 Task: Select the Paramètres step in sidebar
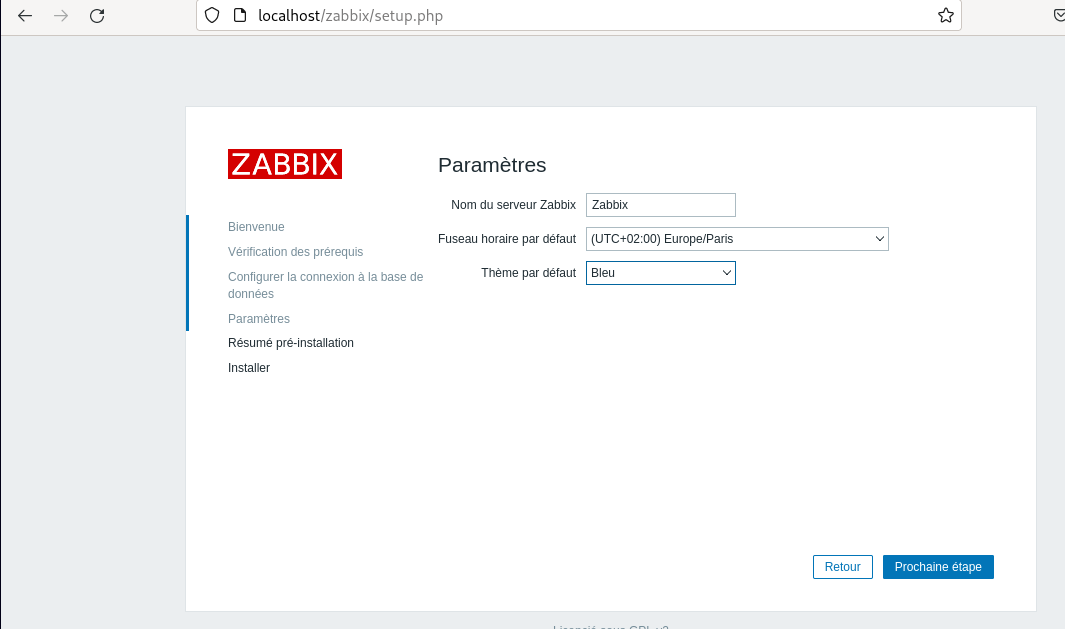[x=259, y=319]
